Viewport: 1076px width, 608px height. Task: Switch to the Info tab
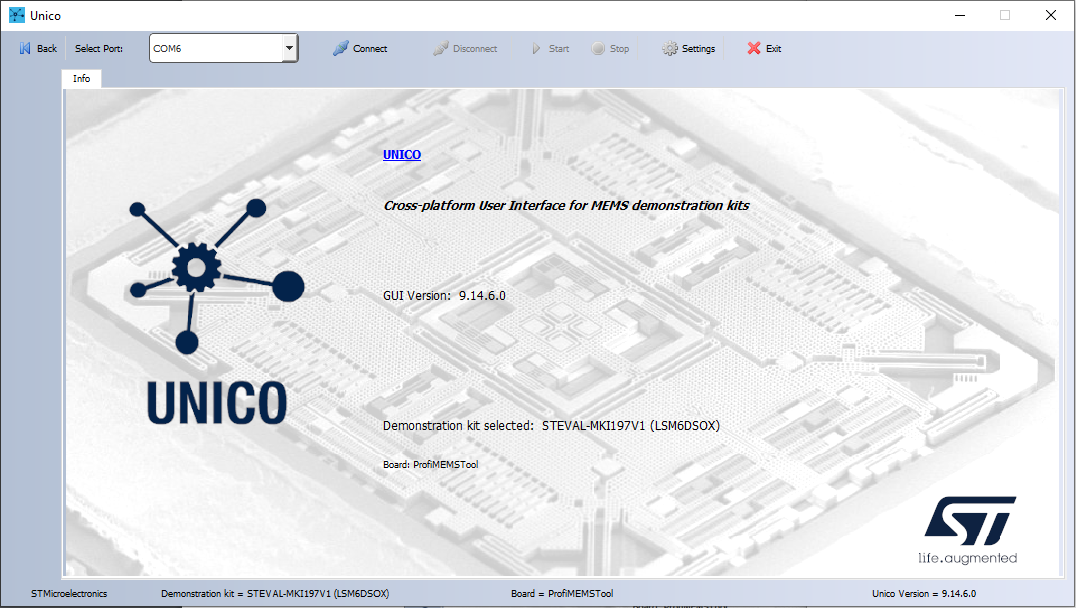pos(81,78)
